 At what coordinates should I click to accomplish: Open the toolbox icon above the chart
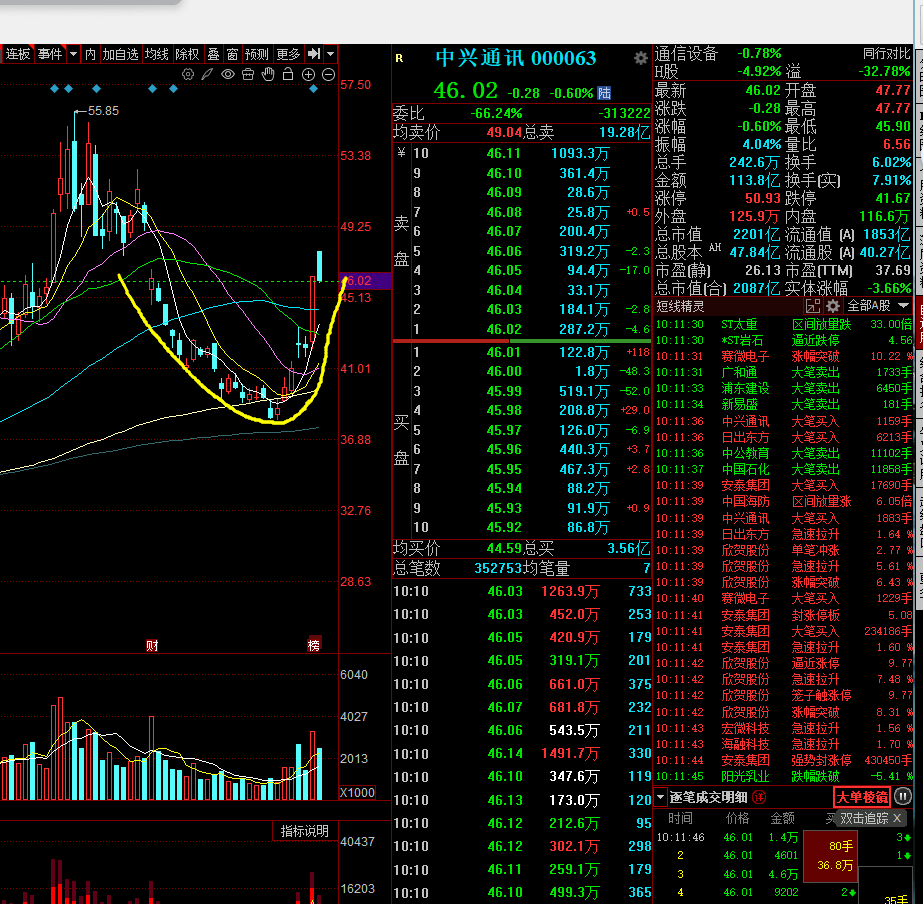click(x=248, y=74)
